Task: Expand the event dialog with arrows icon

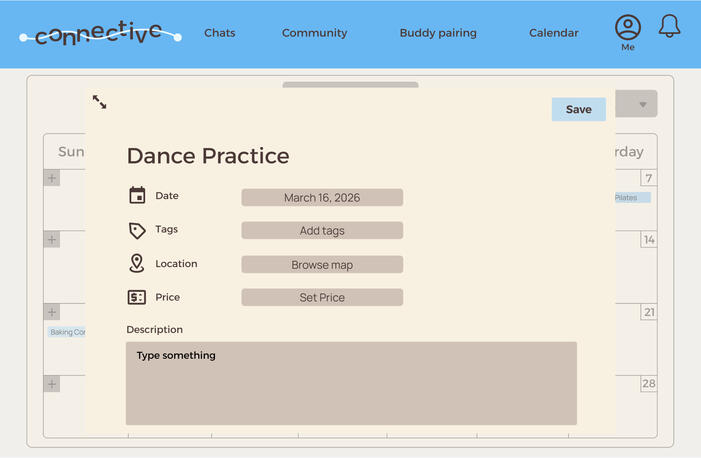Action: coord(99,102)
